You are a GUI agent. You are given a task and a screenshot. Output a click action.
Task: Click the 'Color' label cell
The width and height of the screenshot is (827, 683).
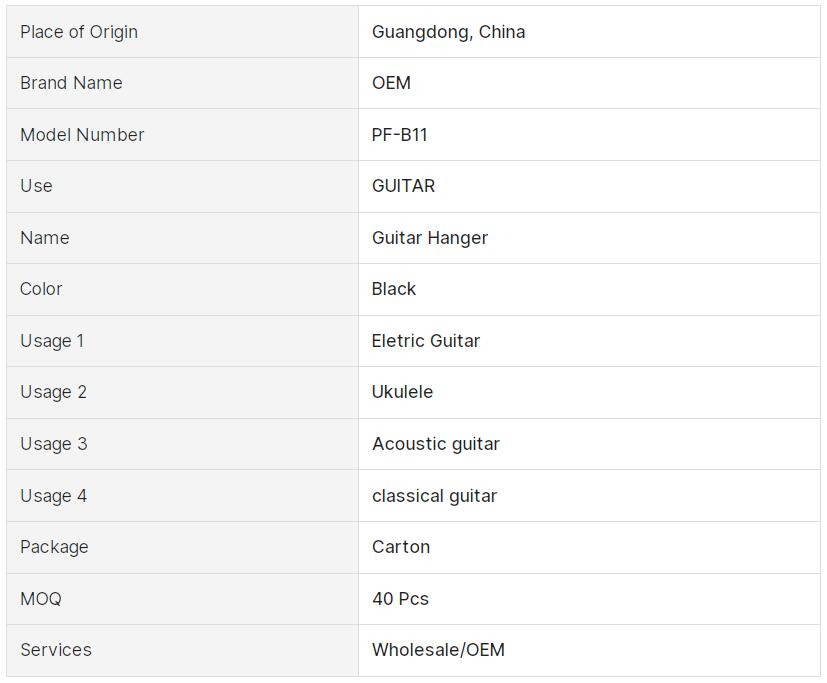41,289
